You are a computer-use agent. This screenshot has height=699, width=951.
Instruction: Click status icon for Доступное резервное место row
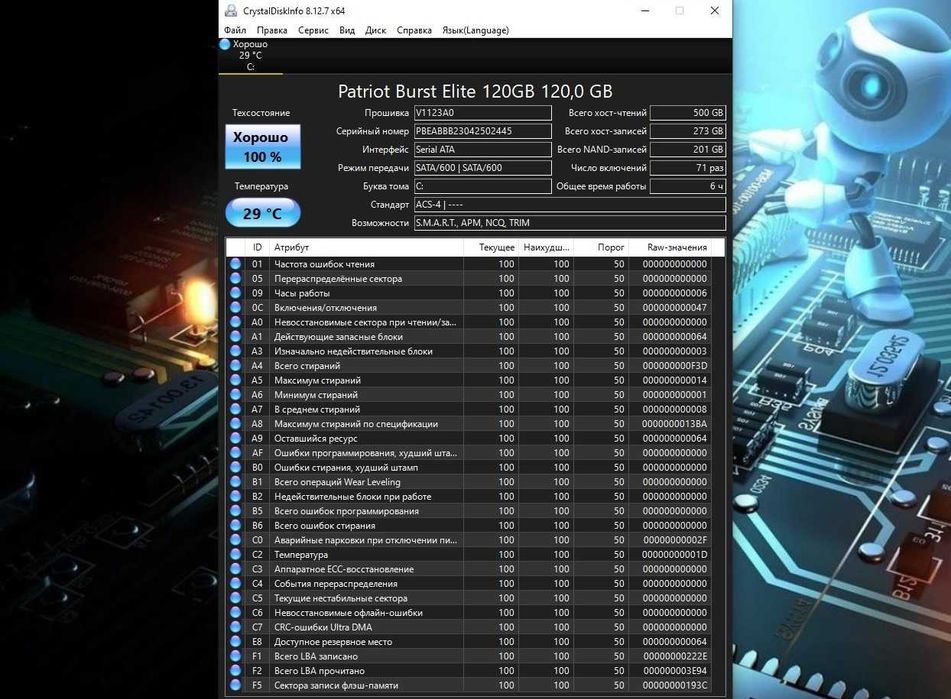pyautogui.click(x=235, y=642)
